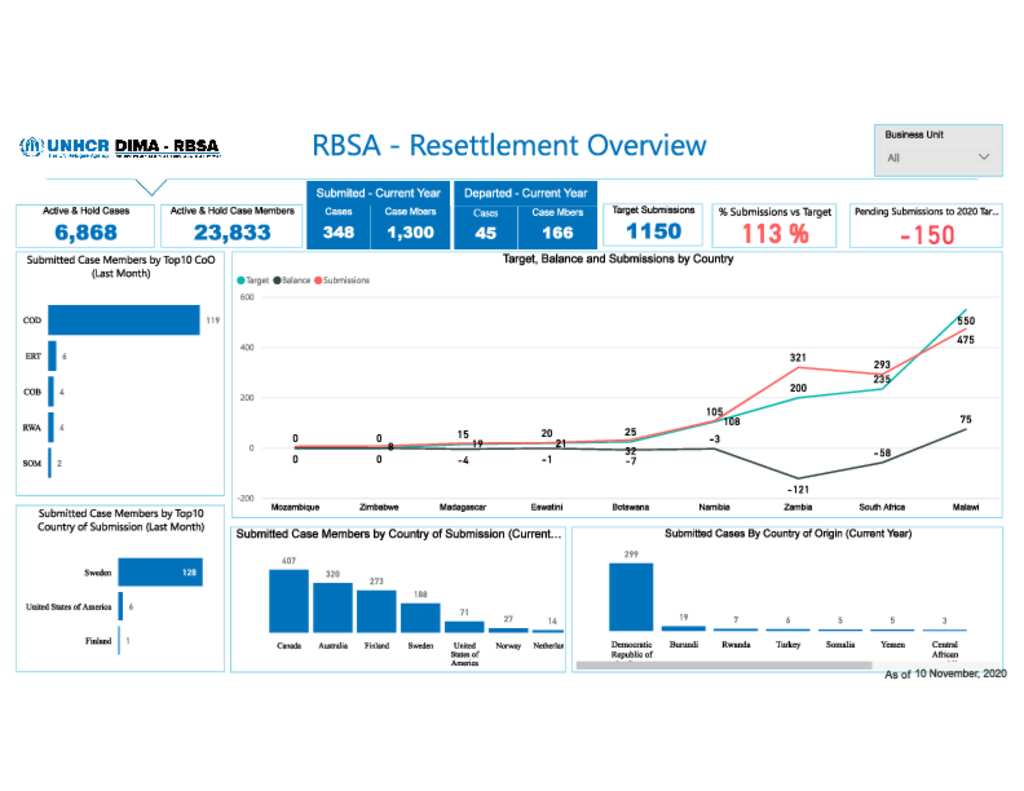This screenshot has height=791, width=1024.
Task: Expand the Business Unit filter showing All
Action: point(937,156)
